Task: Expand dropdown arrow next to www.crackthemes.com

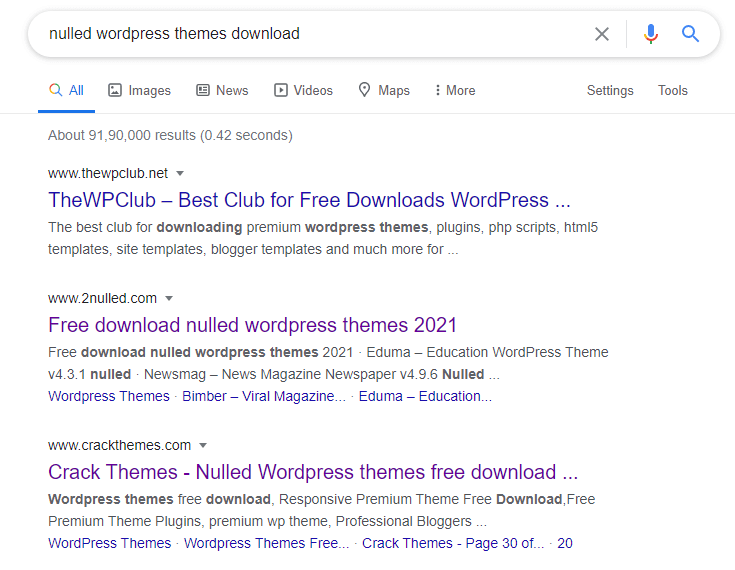Action: [203, 445]
